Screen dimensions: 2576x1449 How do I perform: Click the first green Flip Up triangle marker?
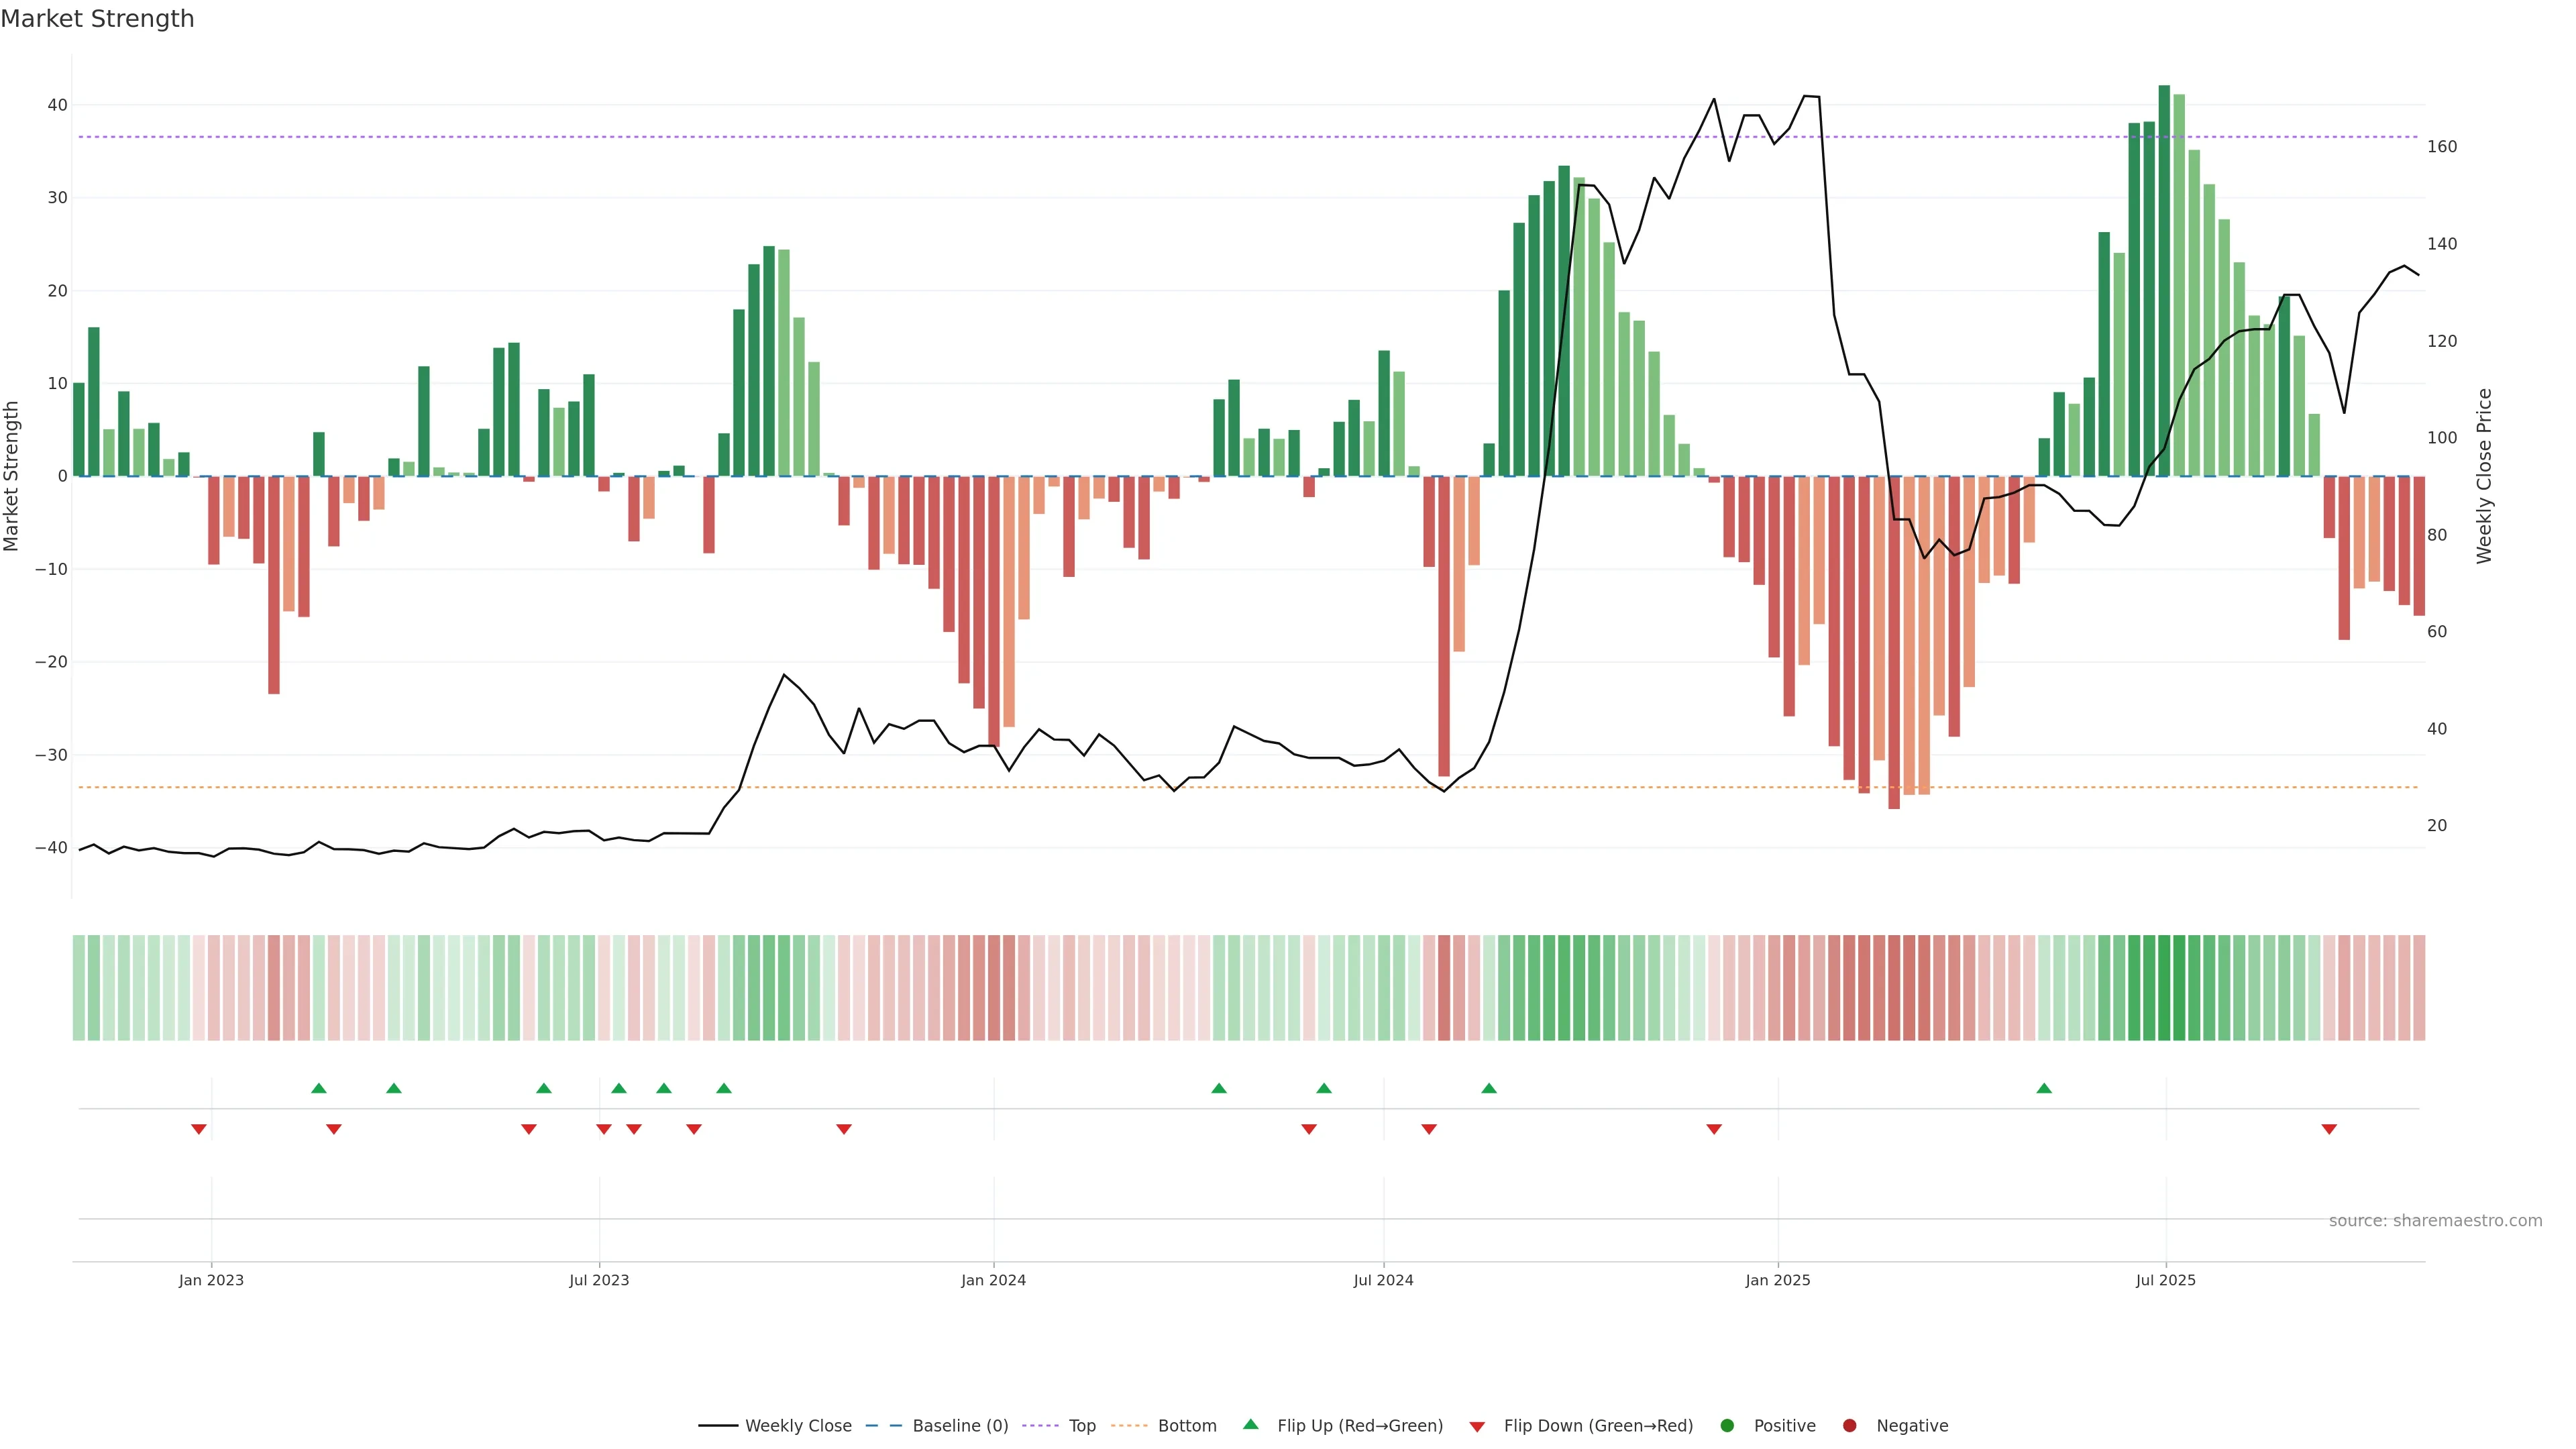coord(319,1088)
